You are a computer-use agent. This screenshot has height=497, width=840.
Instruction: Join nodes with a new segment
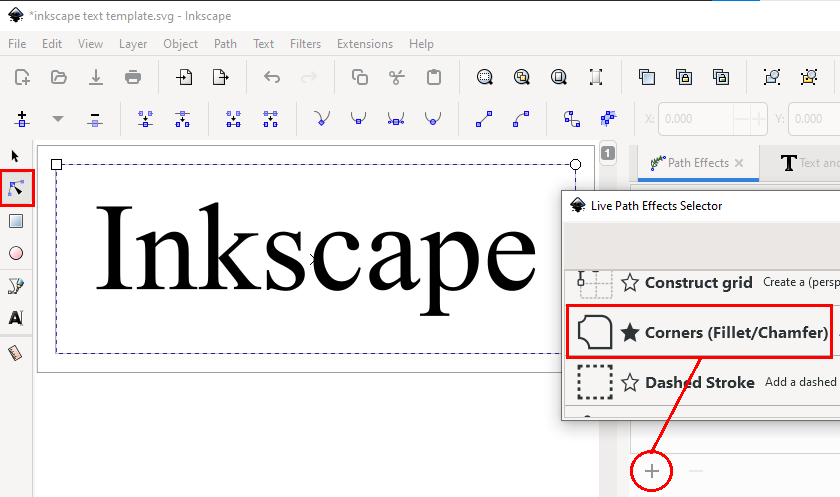pos(233,119)
